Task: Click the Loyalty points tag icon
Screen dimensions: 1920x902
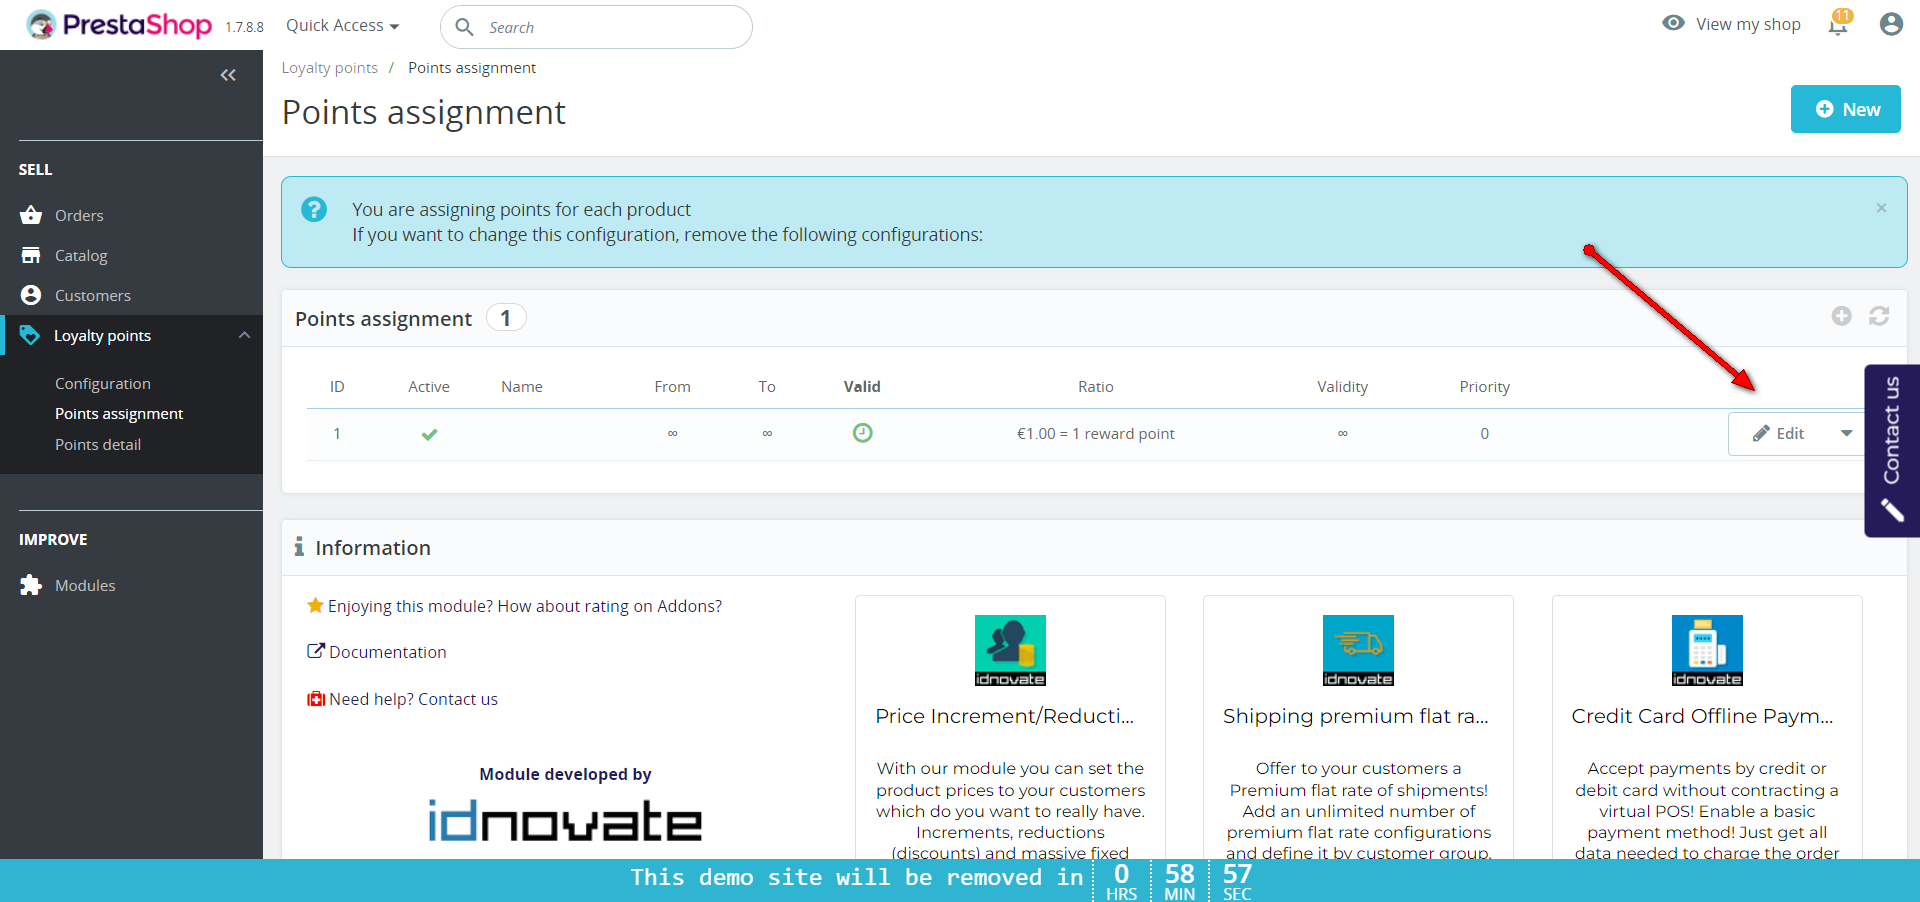Action: coord(30,335)
